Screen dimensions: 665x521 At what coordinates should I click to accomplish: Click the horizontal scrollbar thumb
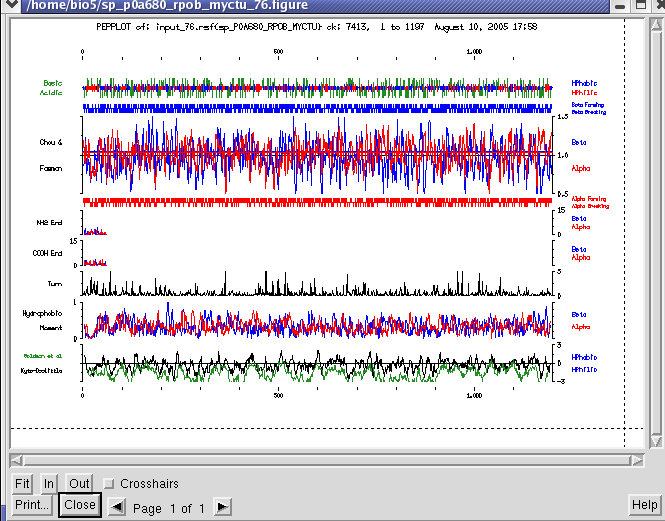pyautogui.click(x=327, y=460)
